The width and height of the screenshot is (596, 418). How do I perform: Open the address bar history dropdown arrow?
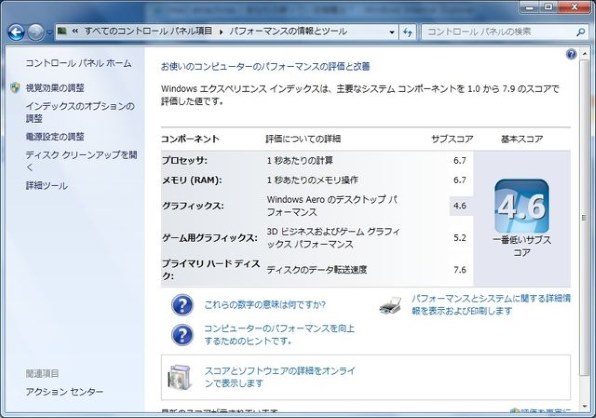[x=392, y=32]
